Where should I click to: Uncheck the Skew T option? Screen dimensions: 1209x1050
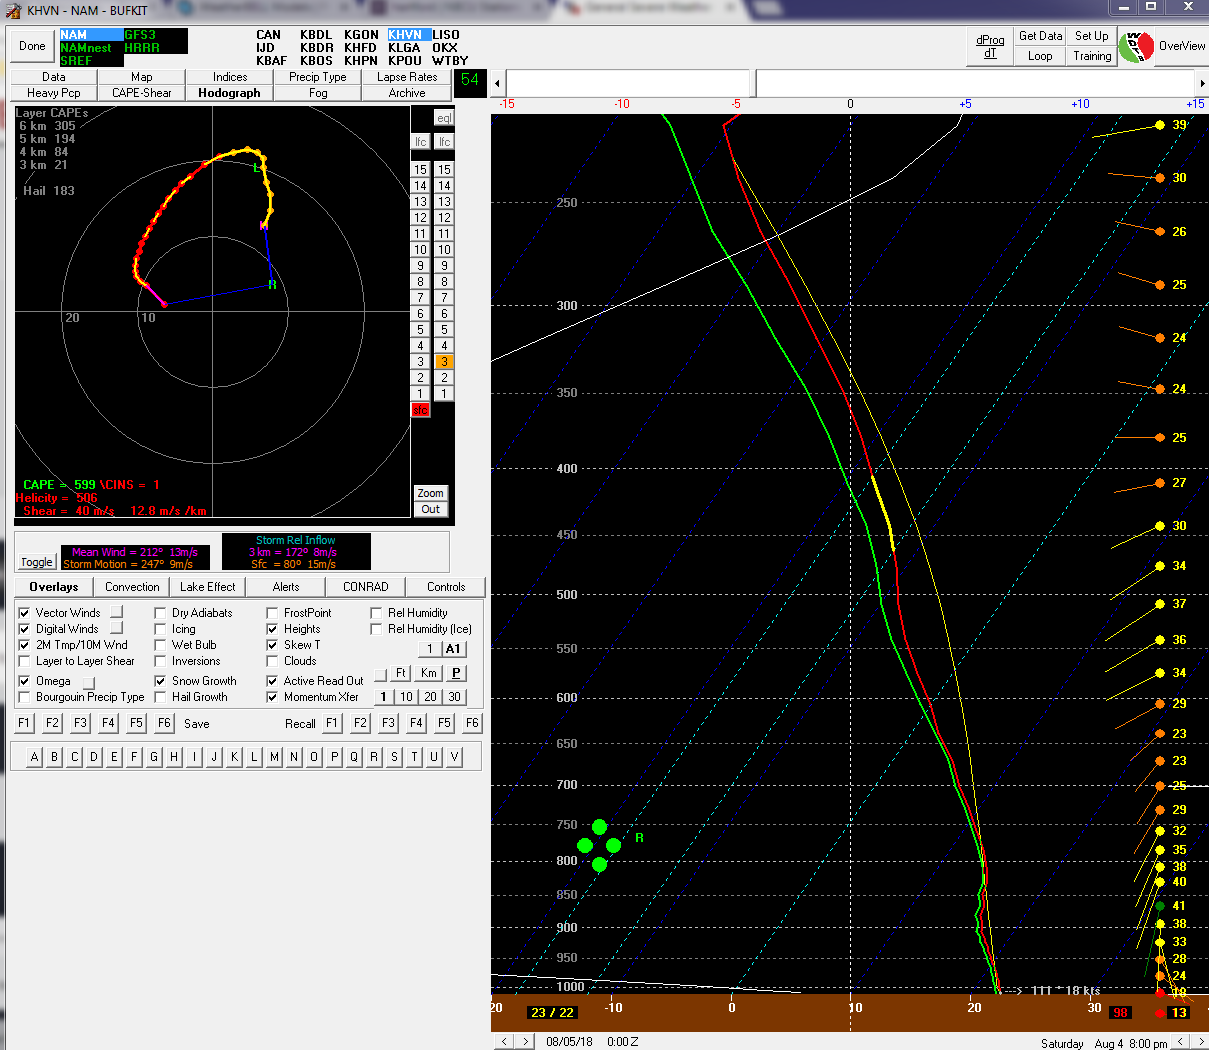click(272, 645)
